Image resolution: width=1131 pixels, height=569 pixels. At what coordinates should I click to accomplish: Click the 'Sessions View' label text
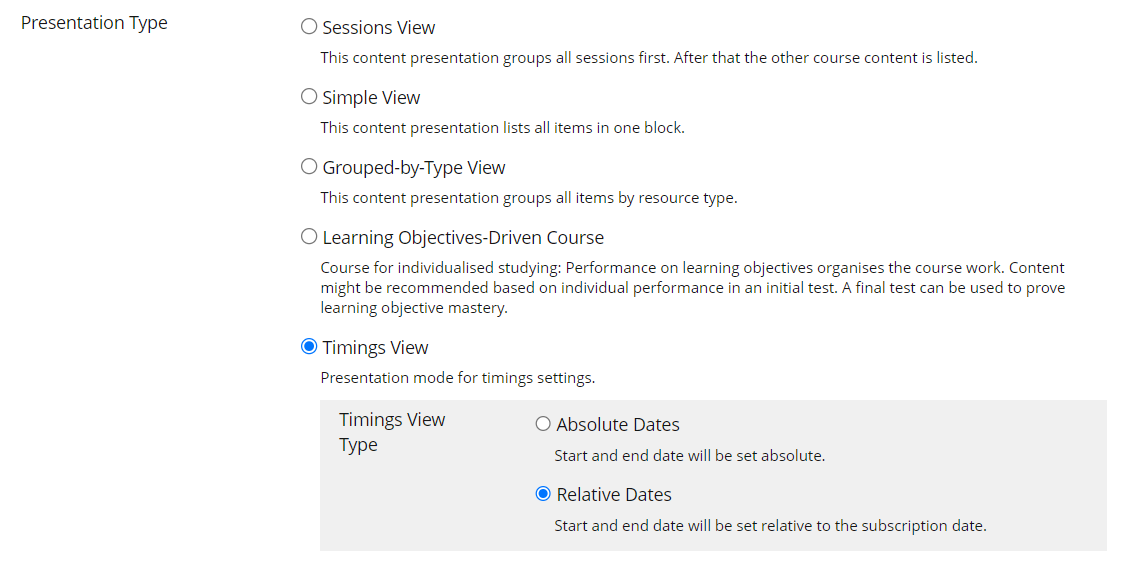click(x=379, y=27)
